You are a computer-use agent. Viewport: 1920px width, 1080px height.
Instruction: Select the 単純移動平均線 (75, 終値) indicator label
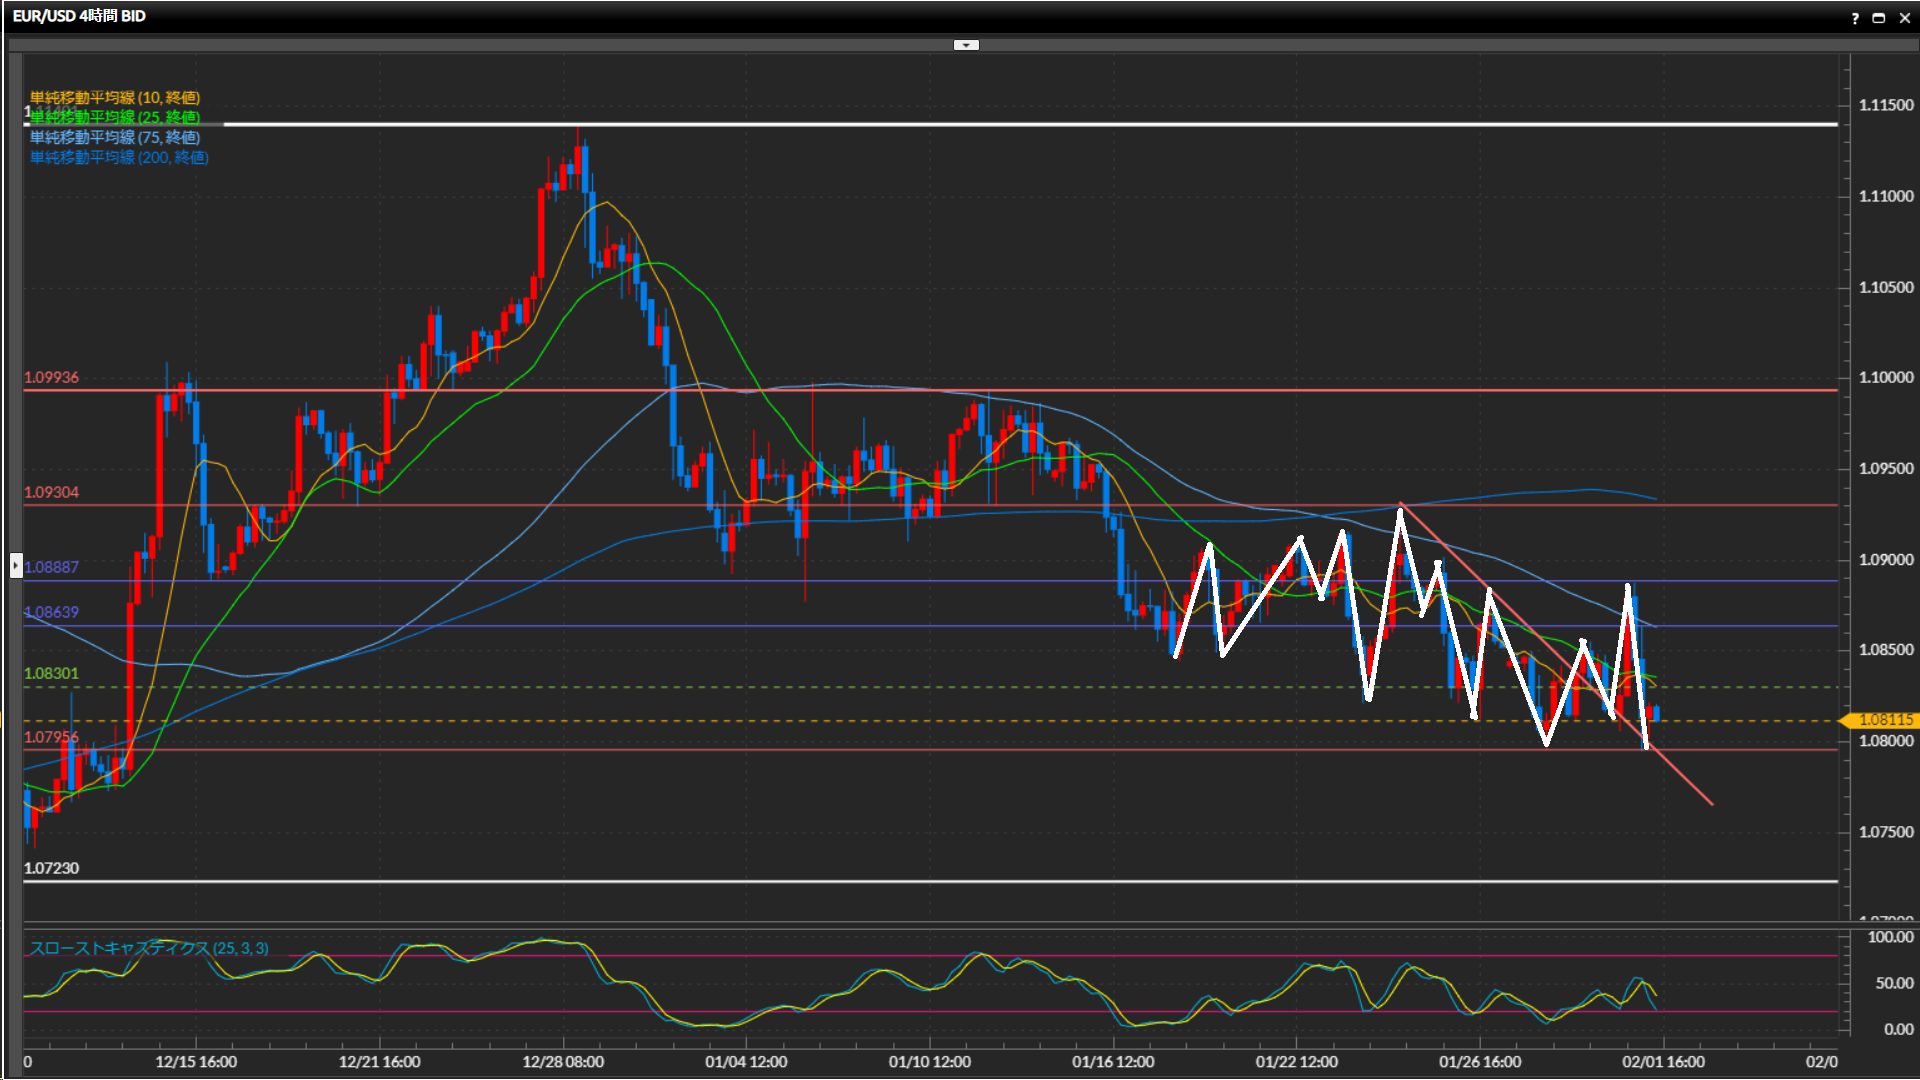coord(114,137)
